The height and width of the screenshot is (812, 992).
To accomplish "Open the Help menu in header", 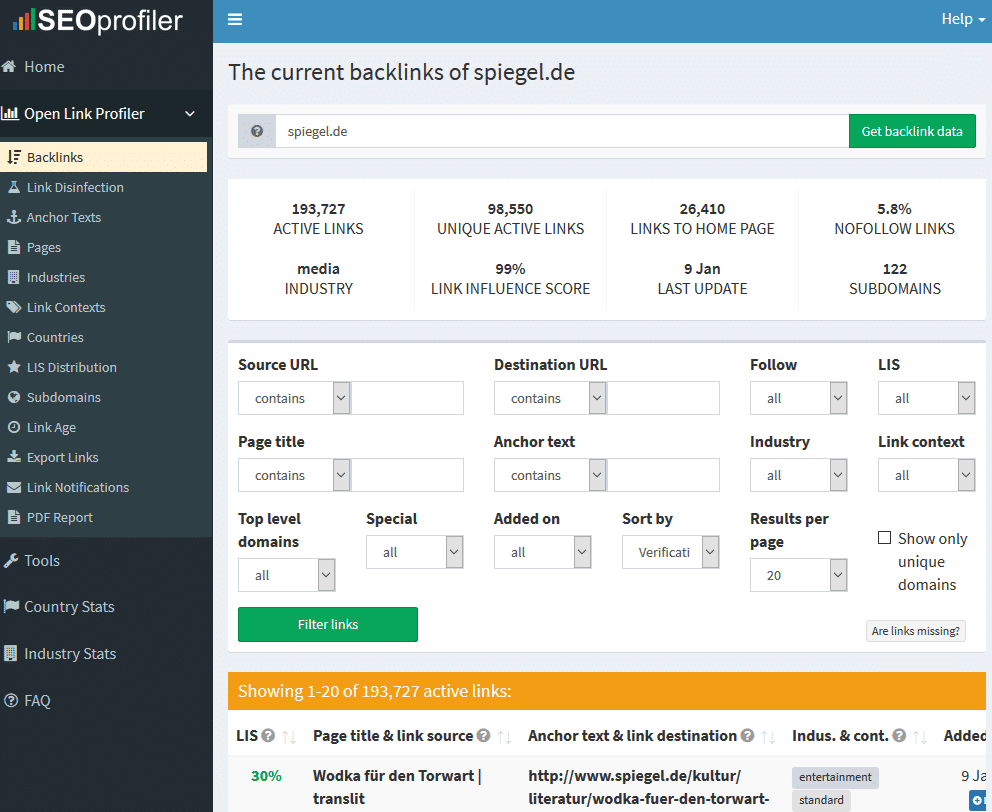I will [x=963, y=19].
